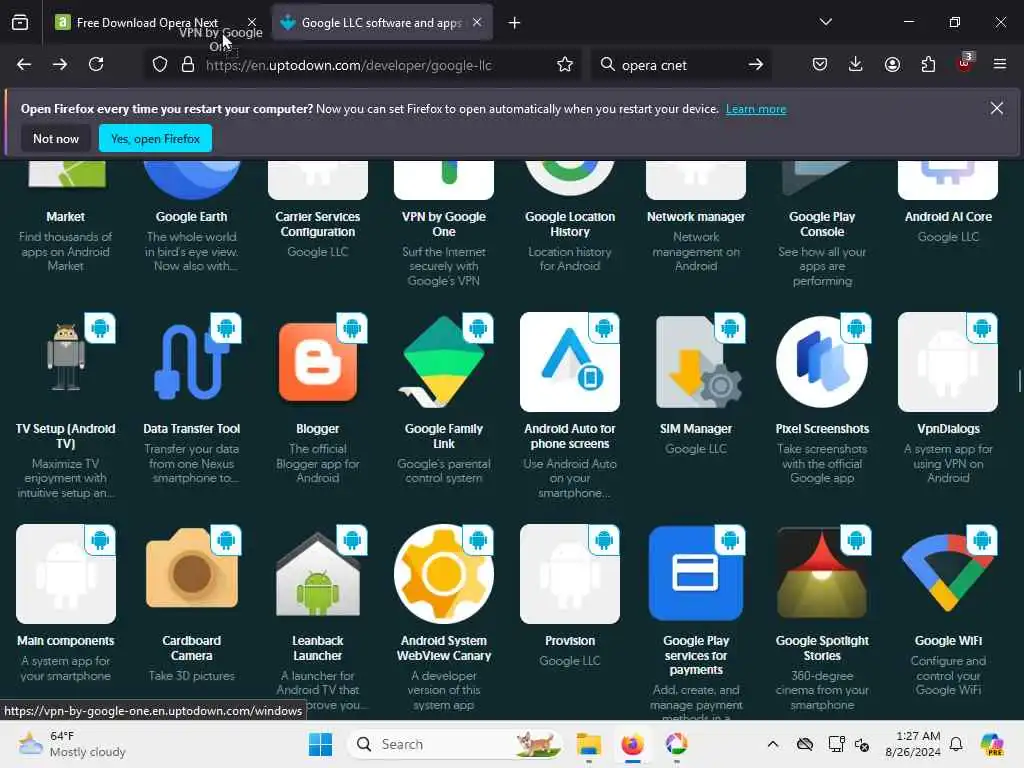This screenshot has width=1024, height=768.
Task: Click the Not now button
Action: 56,138
